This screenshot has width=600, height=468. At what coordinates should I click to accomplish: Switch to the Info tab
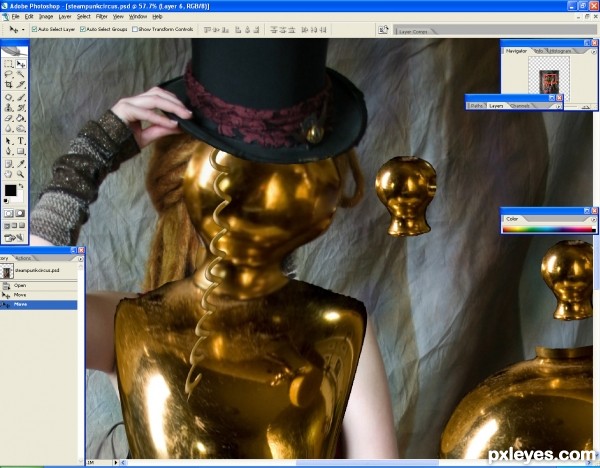(538, 51)
